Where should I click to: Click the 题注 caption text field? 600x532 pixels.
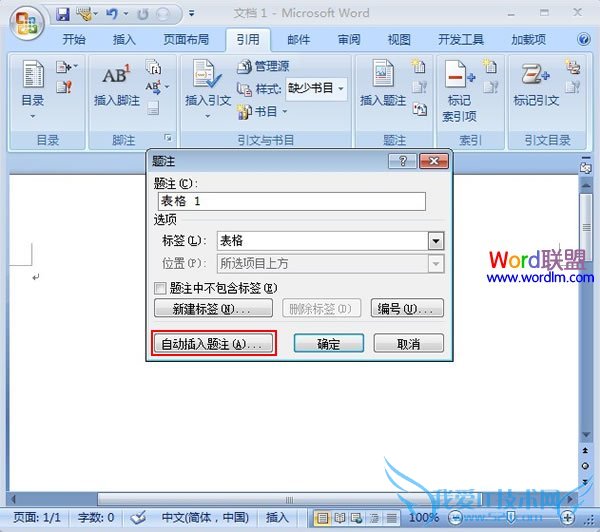pyautogui.click(x=292, y=201)
